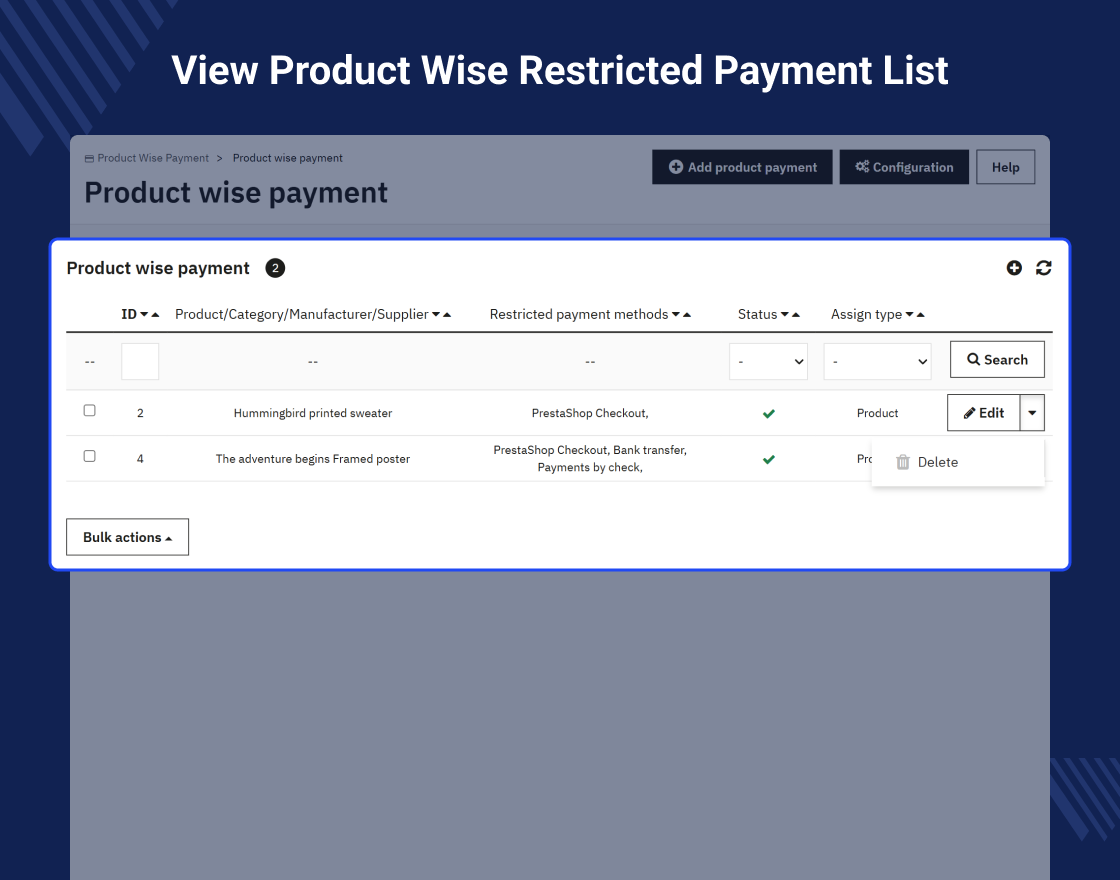Open the Status filter dropdown
Screen dimensions: 1120x880
(769, 361)
